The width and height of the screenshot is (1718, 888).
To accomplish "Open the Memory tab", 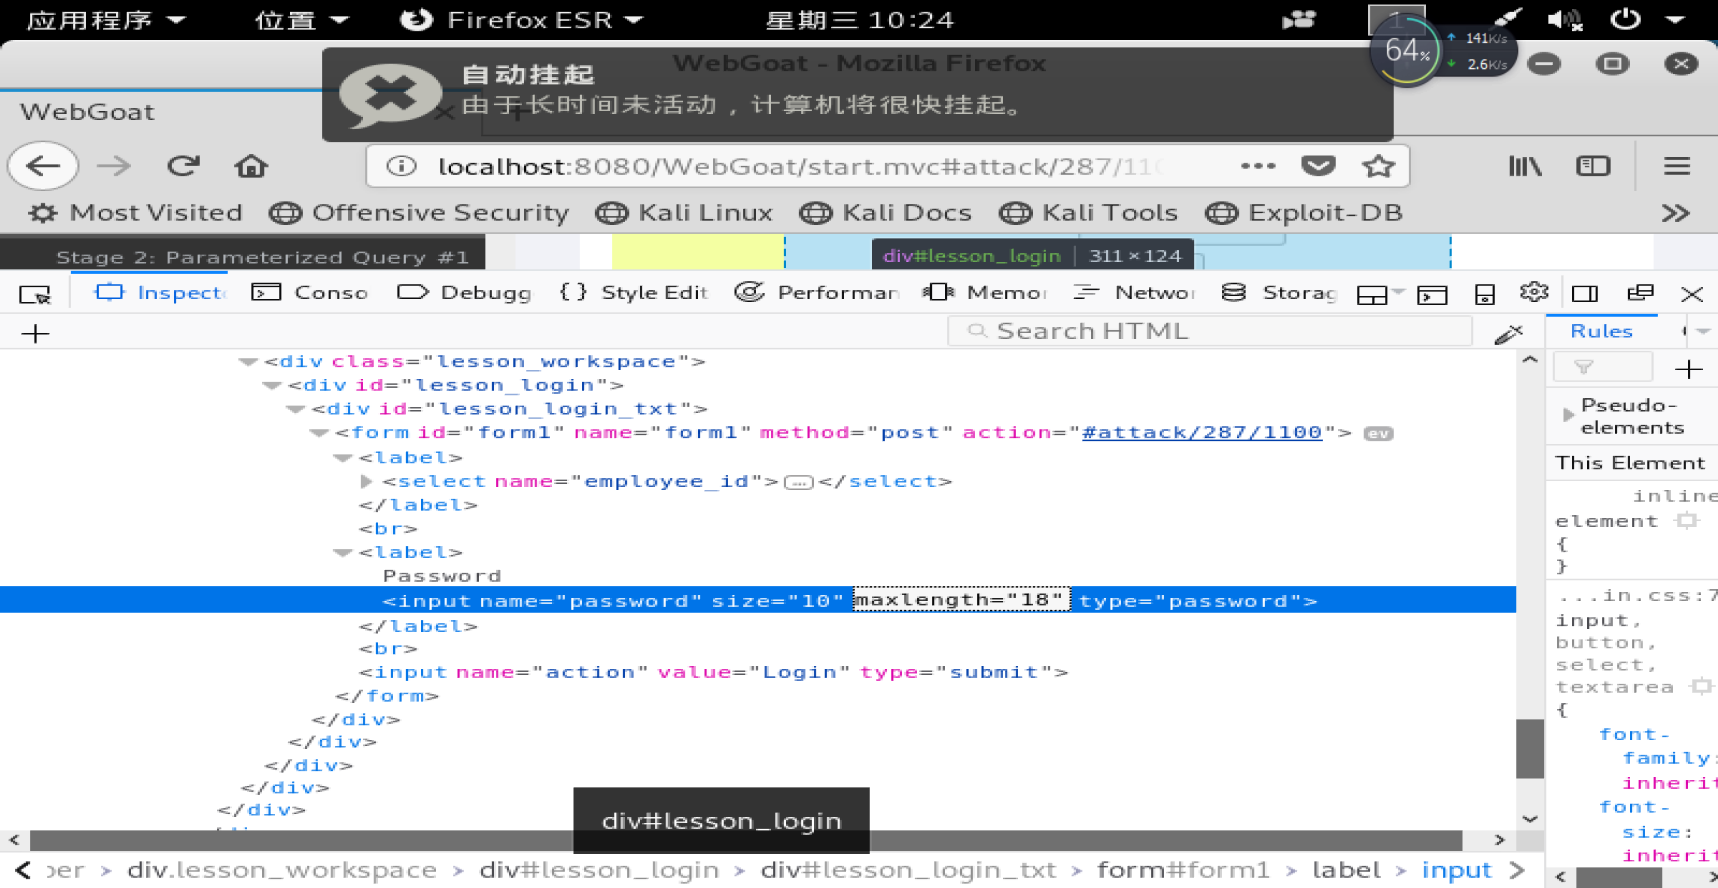I will tap(985, 293).
